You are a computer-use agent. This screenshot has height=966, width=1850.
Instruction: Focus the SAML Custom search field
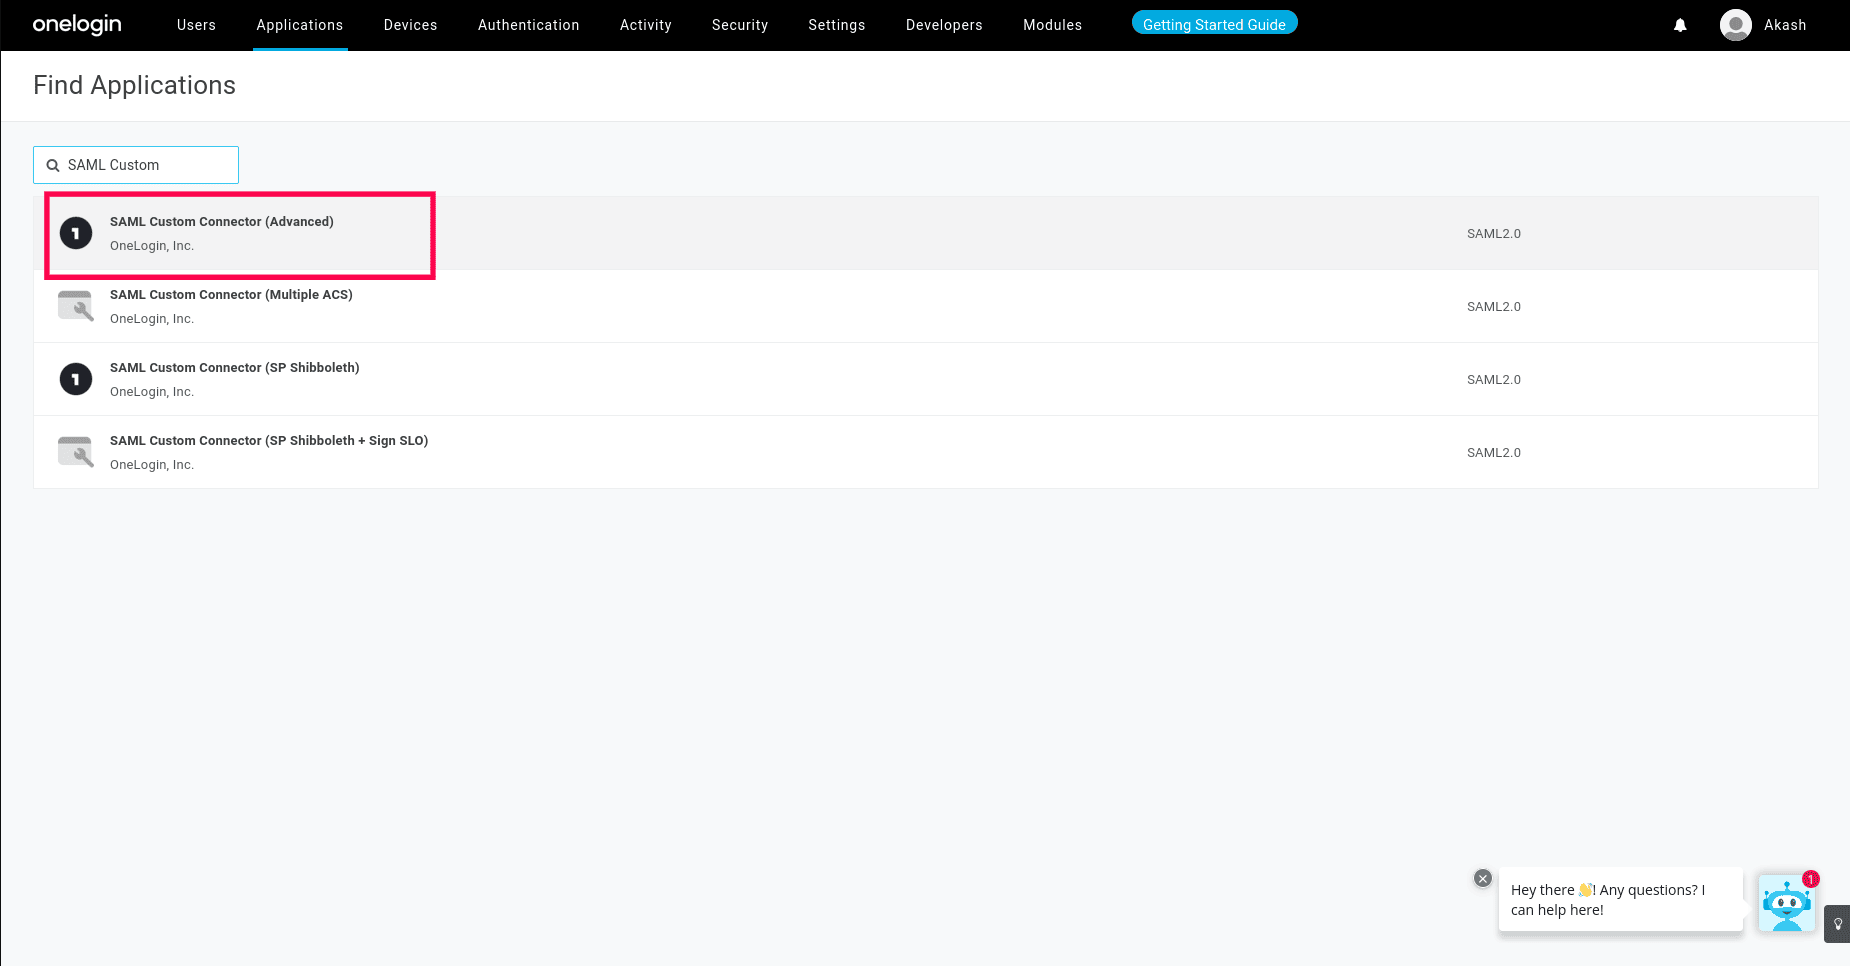(136, 165)
